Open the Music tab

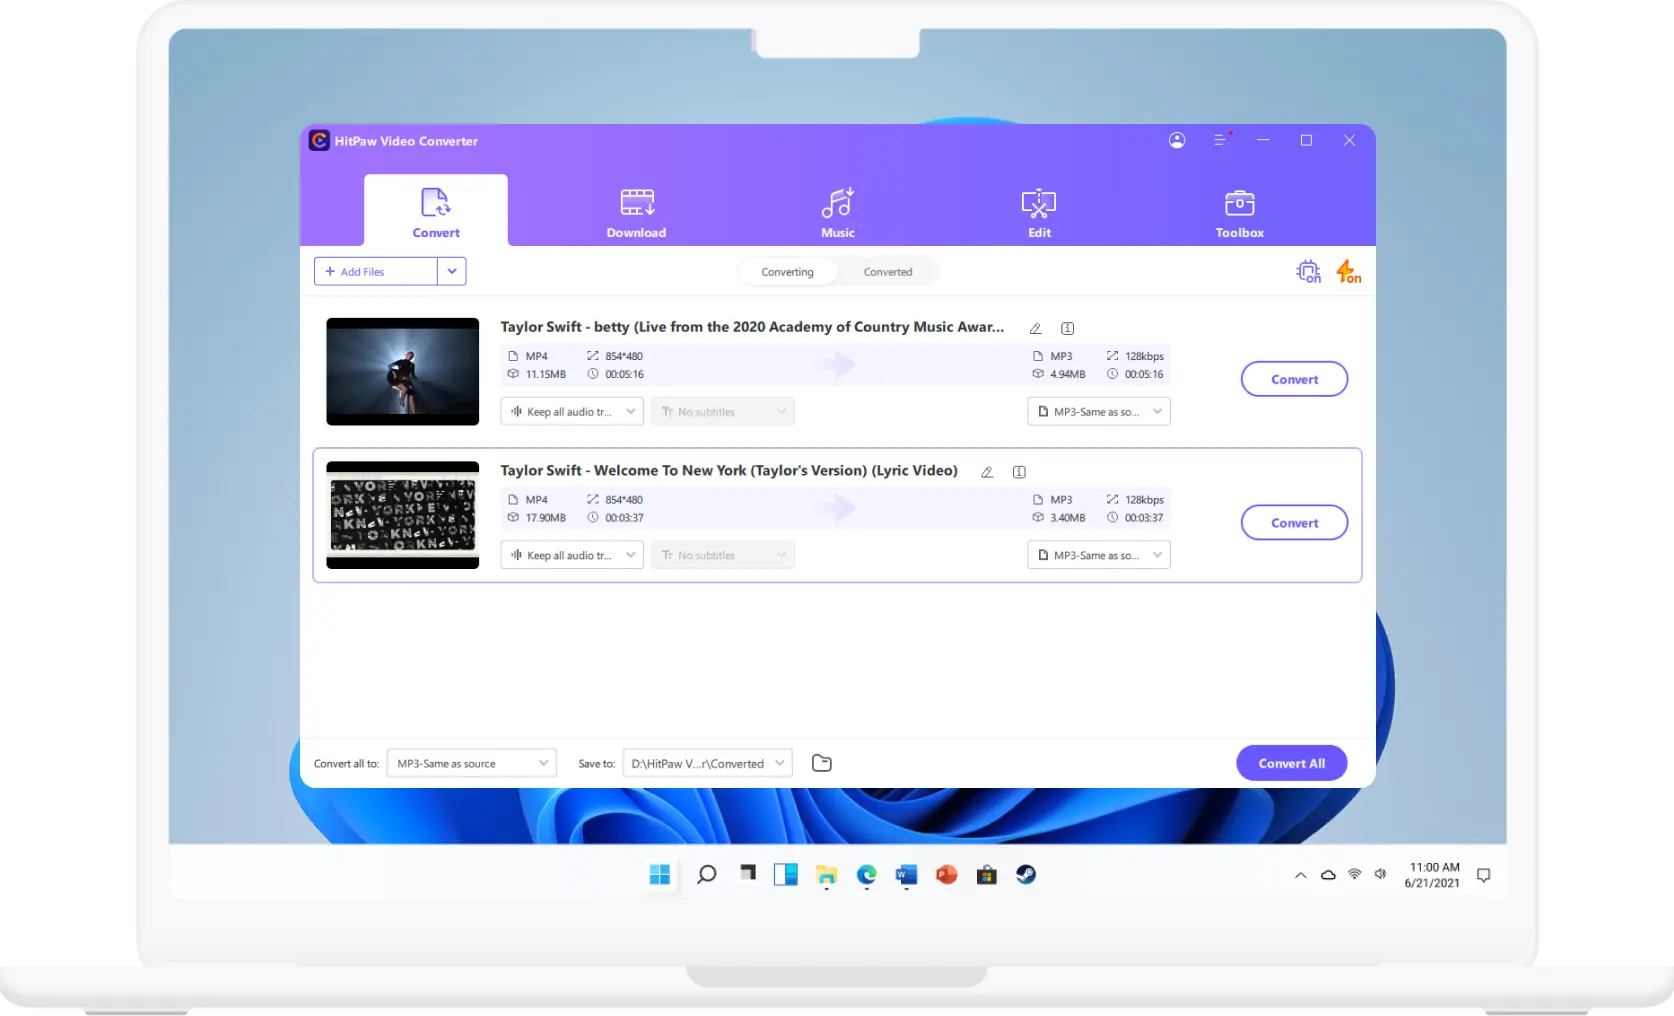point(838,212)
